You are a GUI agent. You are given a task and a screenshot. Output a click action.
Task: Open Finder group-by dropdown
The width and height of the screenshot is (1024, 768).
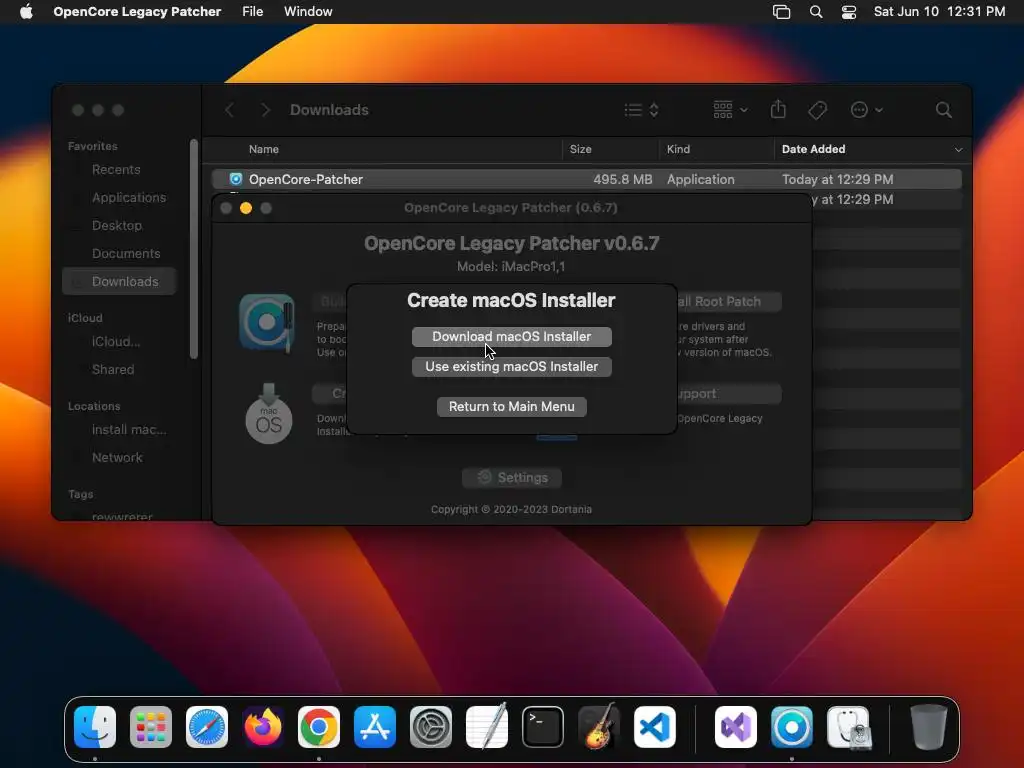point(729,110)
